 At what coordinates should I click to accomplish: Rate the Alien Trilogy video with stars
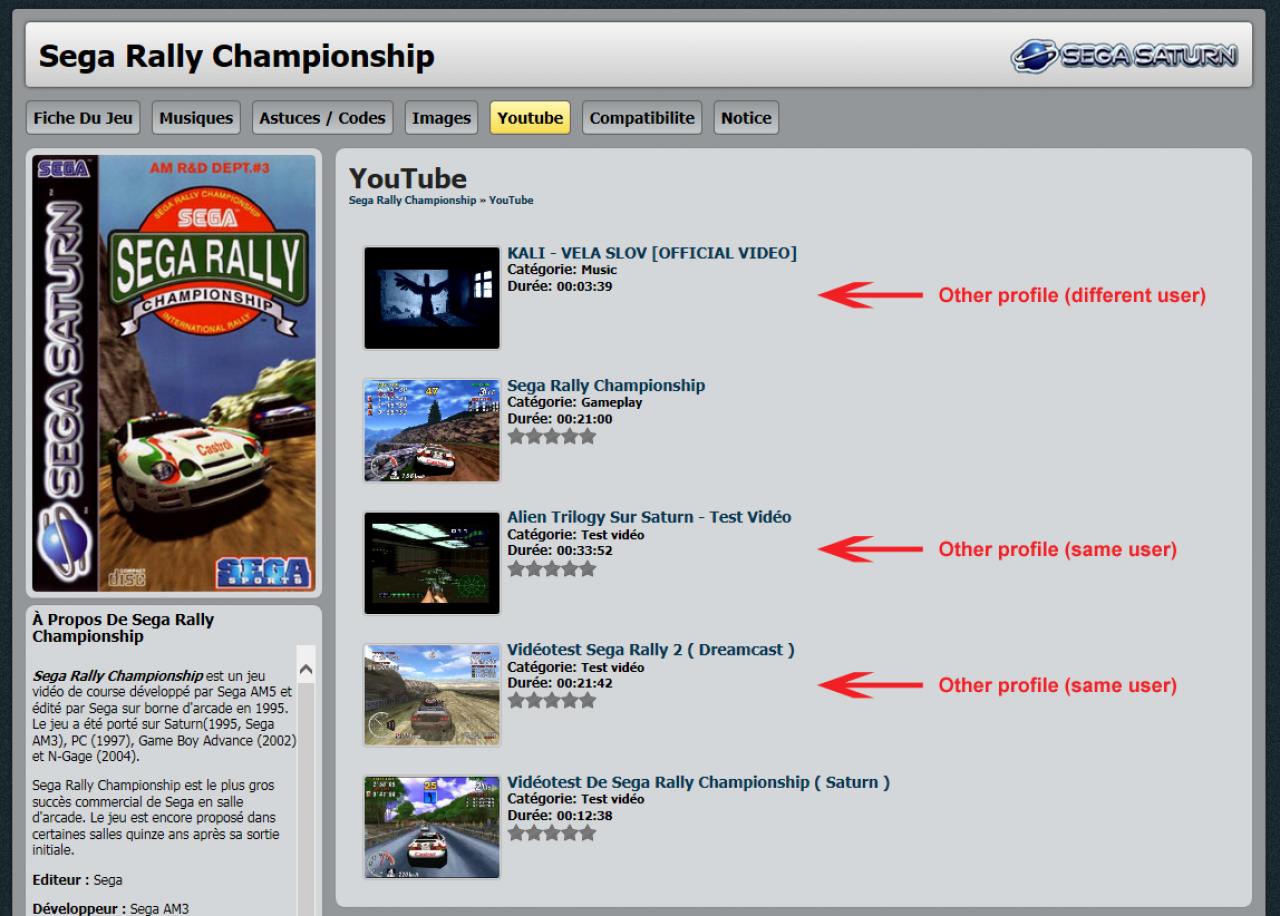pyautogui.click(x=551, y=568)
